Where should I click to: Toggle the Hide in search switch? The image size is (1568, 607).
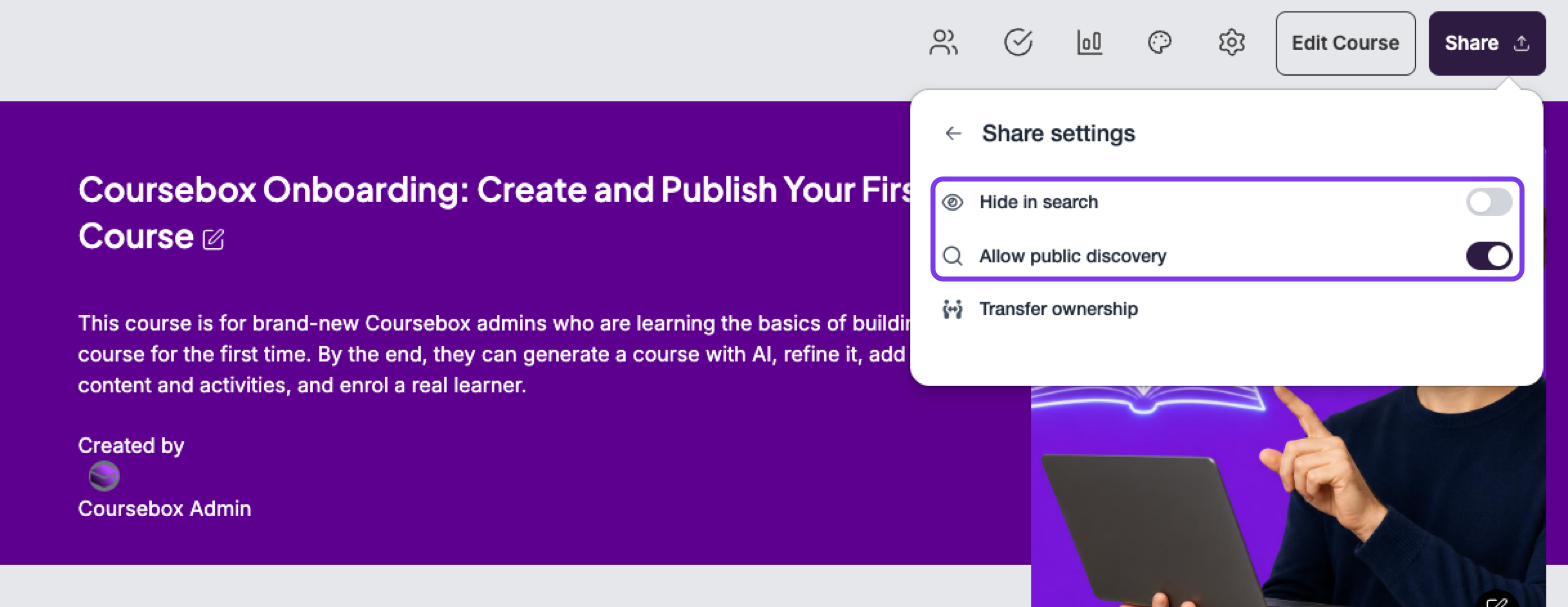[x=1489, y=202]
